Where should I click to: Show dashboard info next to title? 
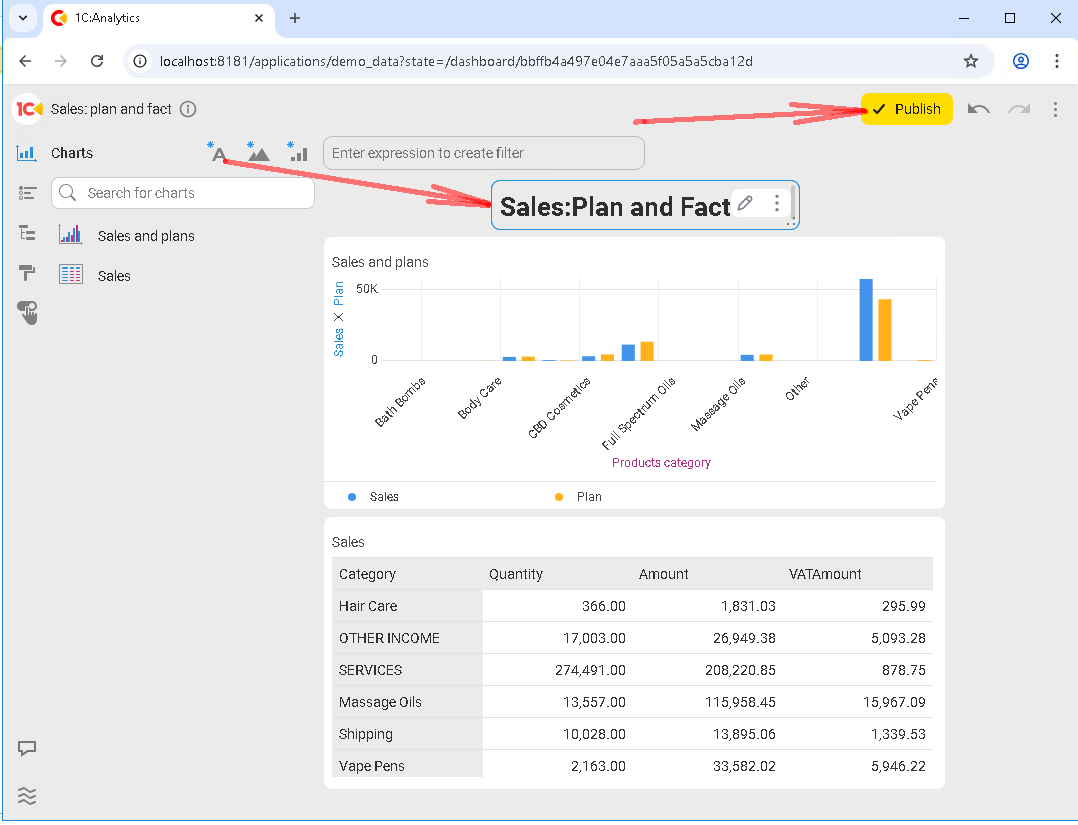(x=188, y=109)
